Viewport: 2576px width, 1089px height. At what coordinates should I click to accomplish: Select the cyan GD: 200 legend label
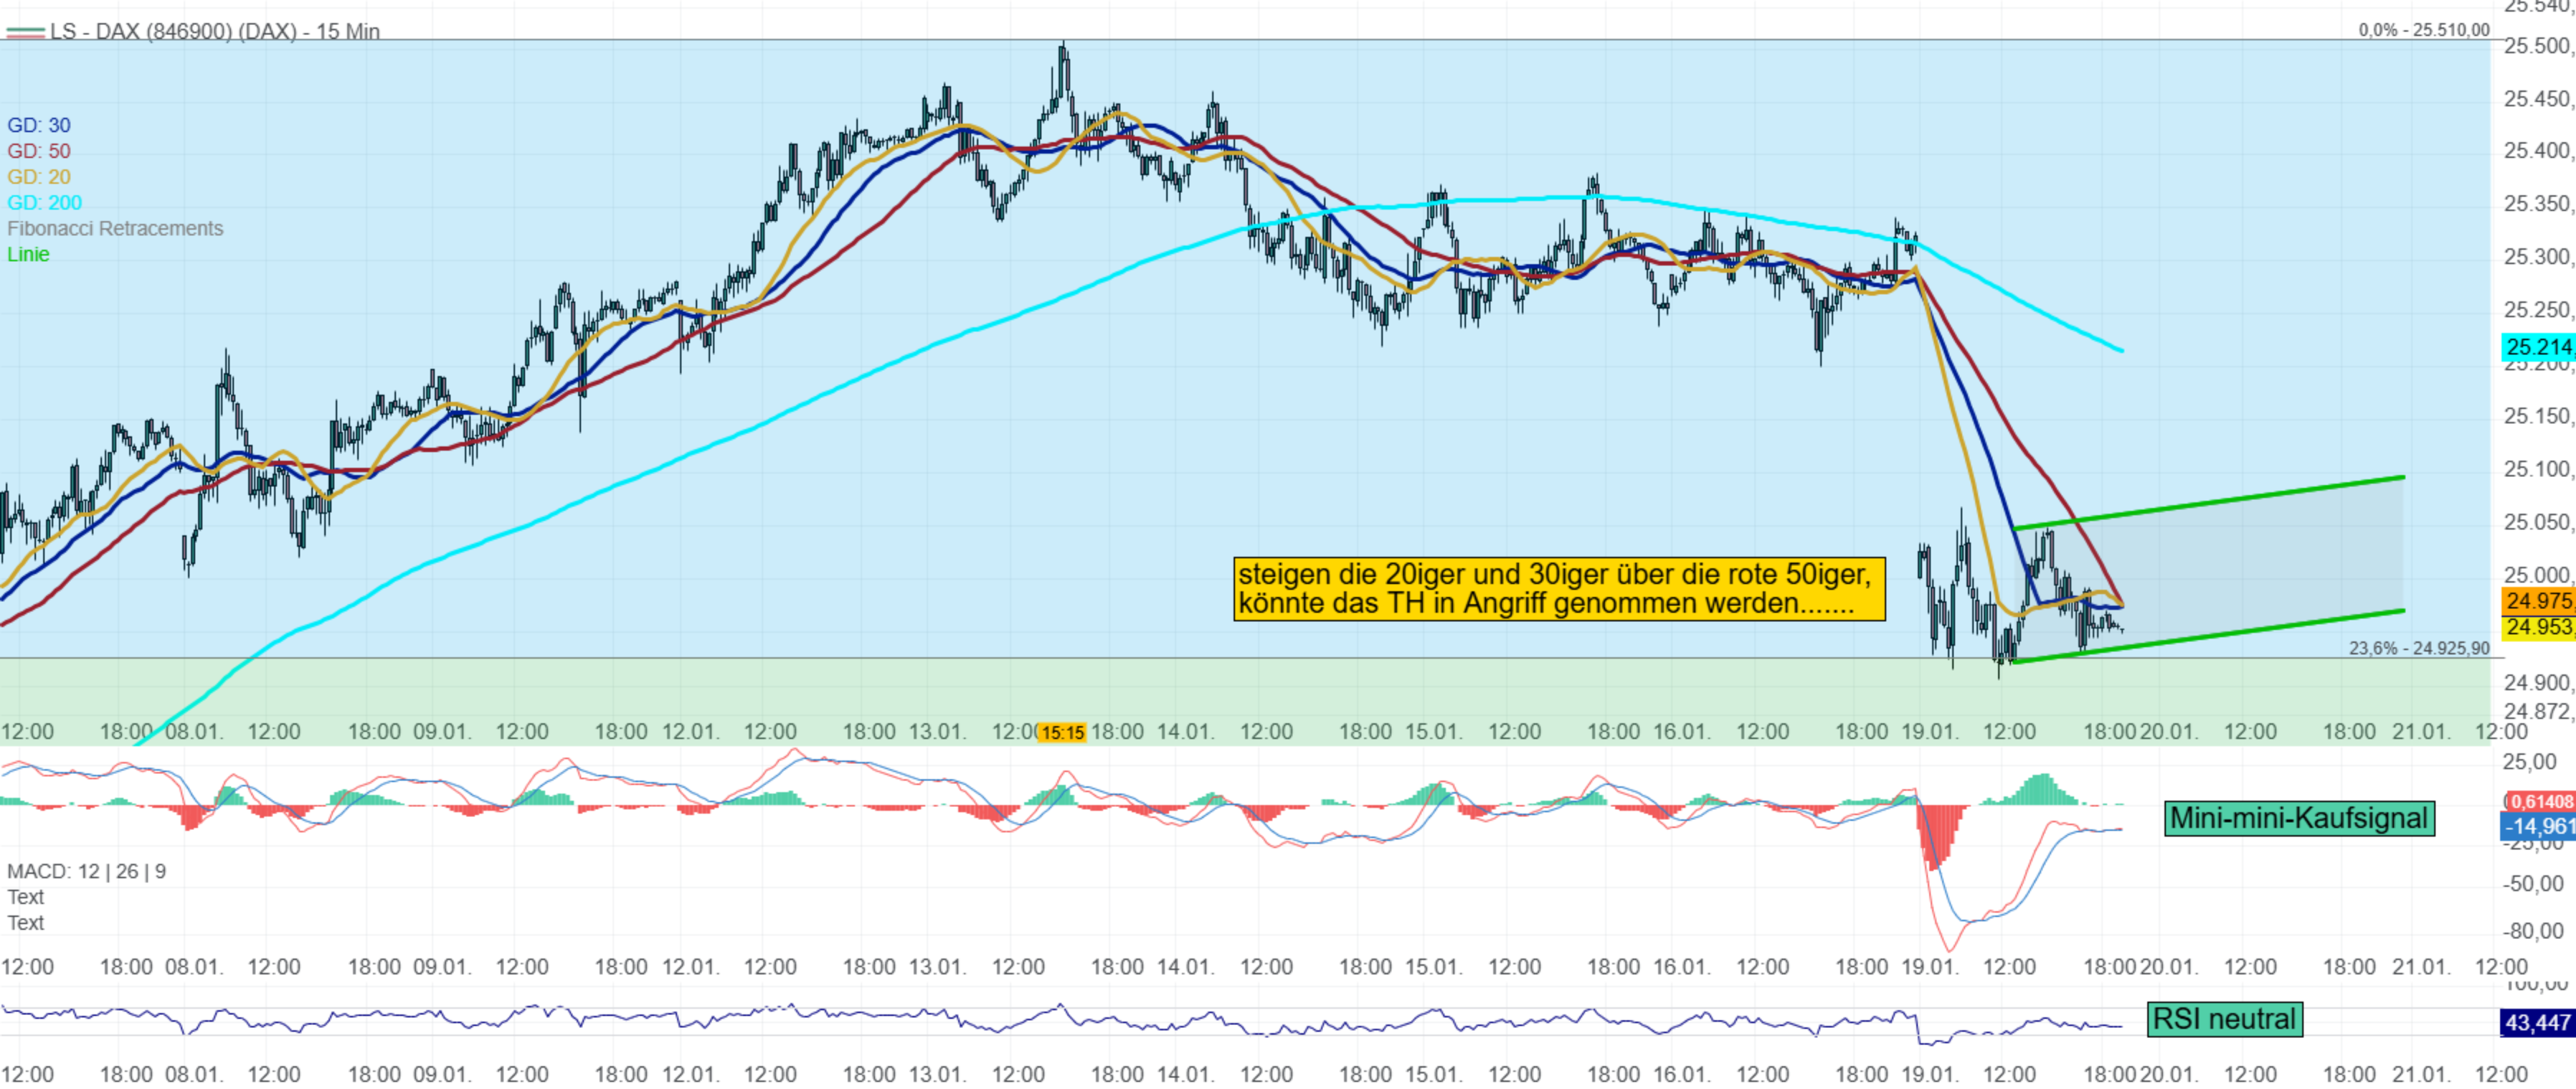[44, 203]
